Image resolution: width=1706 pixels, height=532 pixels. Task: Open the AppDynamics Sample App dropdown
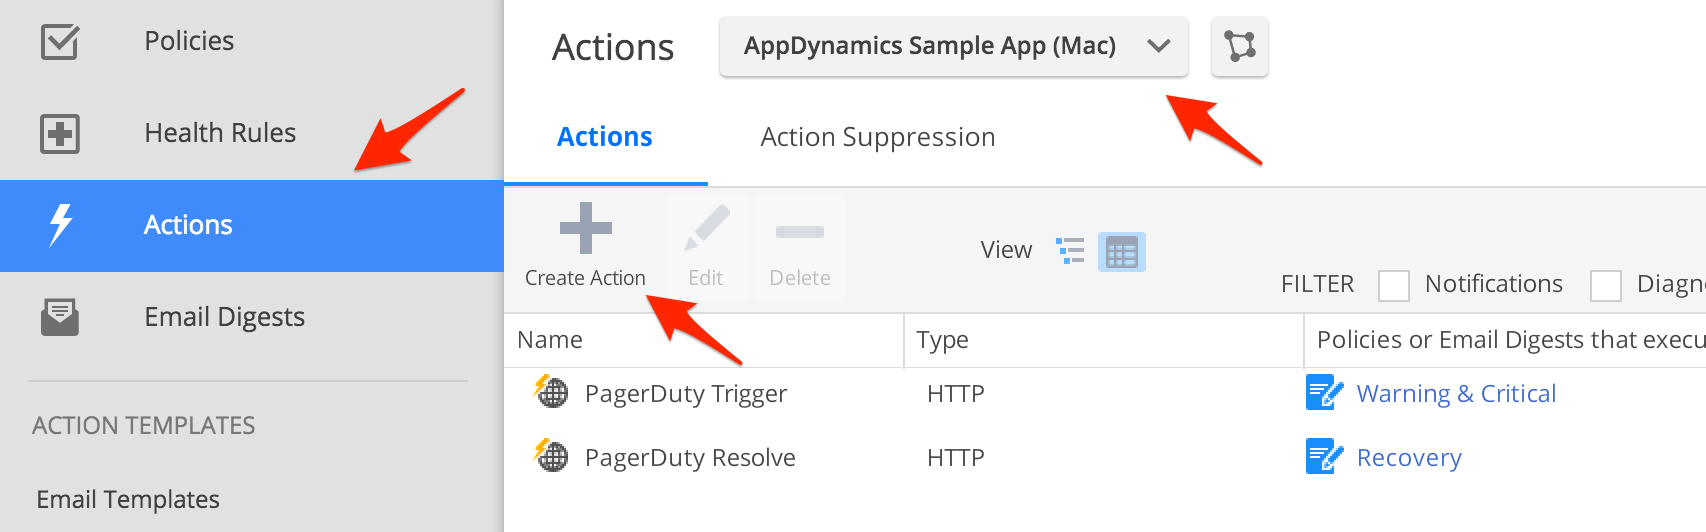coord(953,46)
